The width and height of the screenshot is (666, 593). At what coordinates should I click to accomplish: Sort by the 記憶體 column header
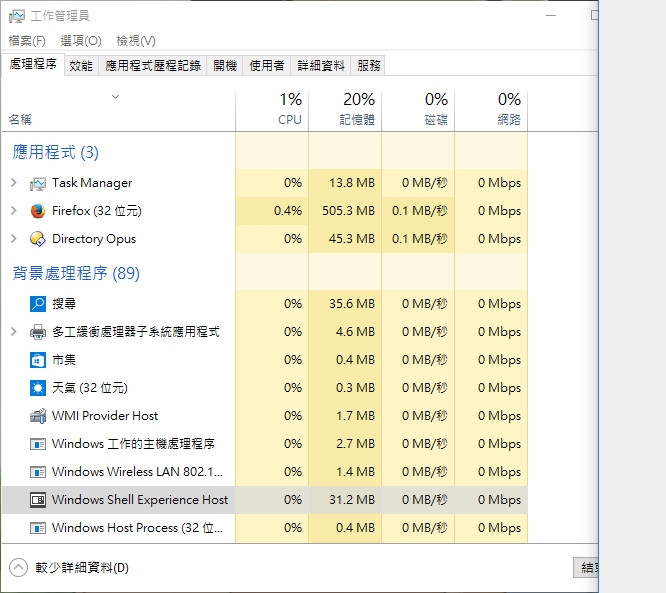(345, 110)
